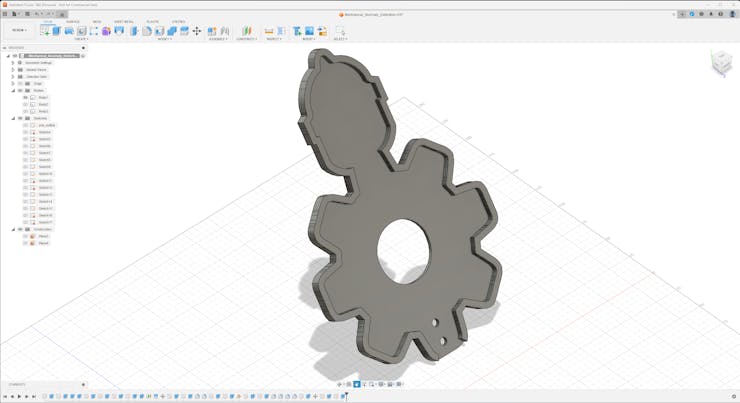Viewport: 740px width, 403px height.
Task: Toggle visibility of Body1
Action: click(x=25, y=97)
